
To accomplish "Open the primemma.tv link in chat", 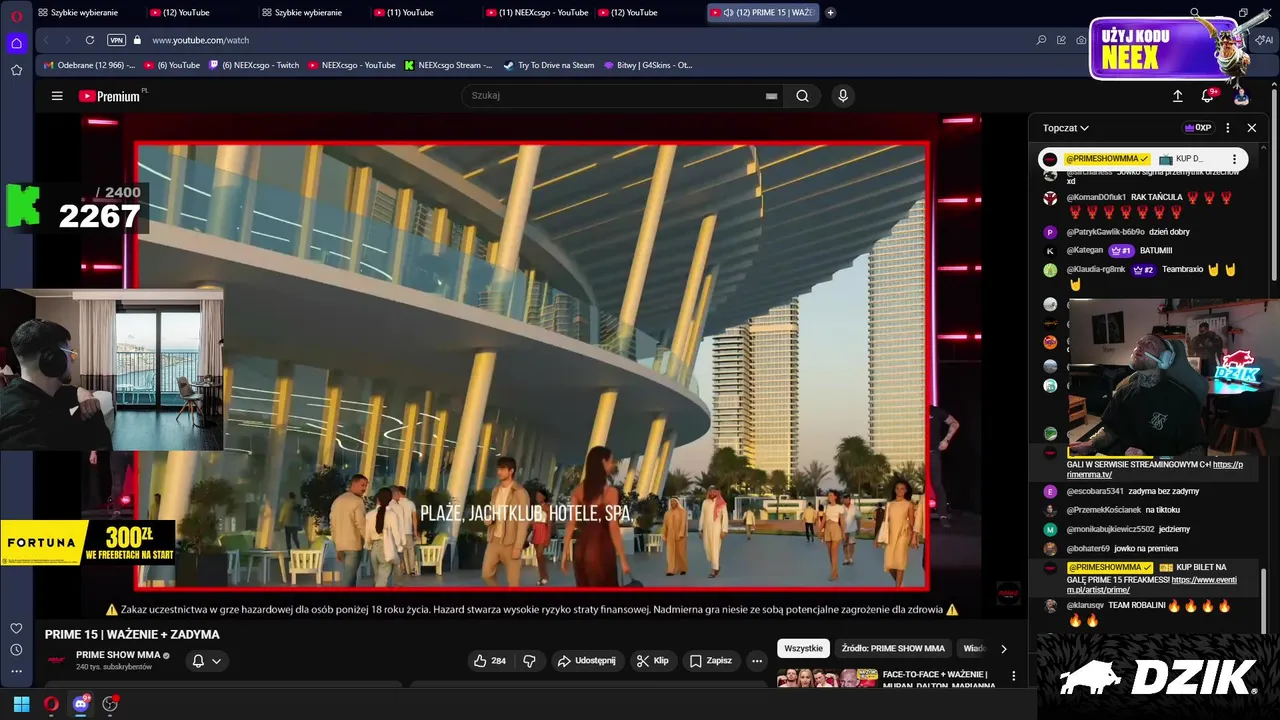I will 1155,469.
